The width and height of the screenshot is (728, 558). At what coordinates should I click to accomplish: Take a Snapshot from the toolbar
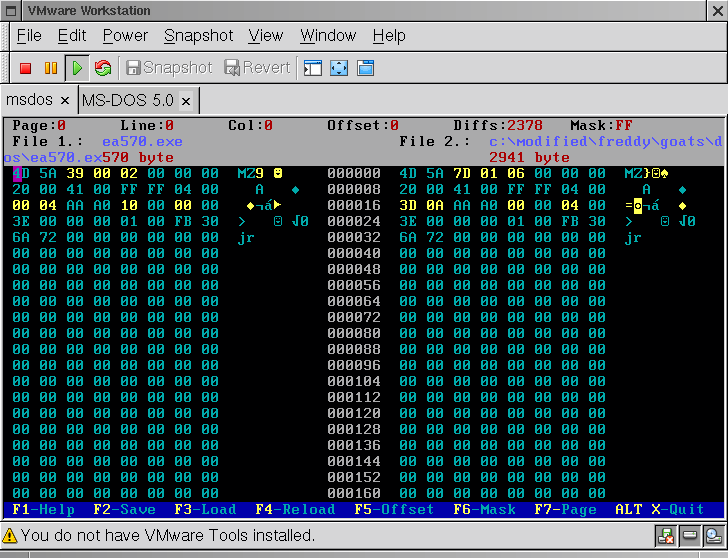(169, 68)
